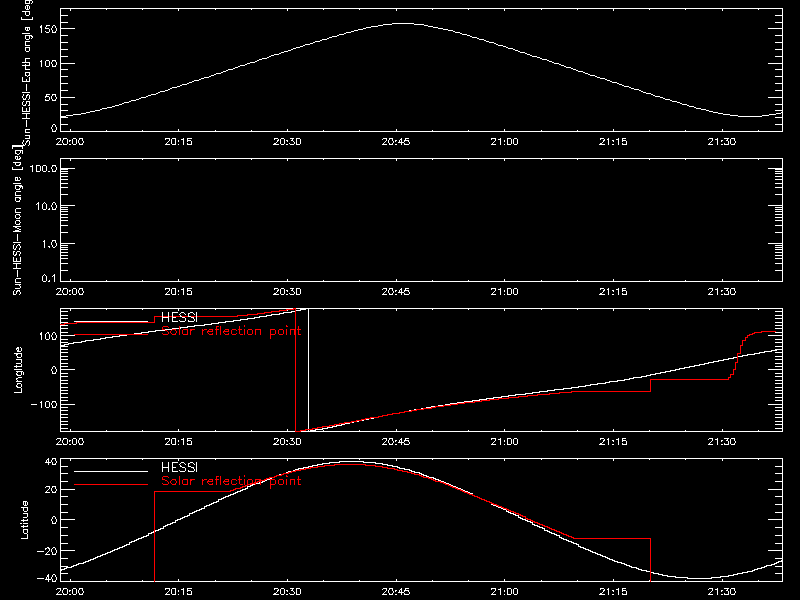Screen dimensions: 800x600
Task: Click the Longitude axis title
Action: click(x=18, y=370)
